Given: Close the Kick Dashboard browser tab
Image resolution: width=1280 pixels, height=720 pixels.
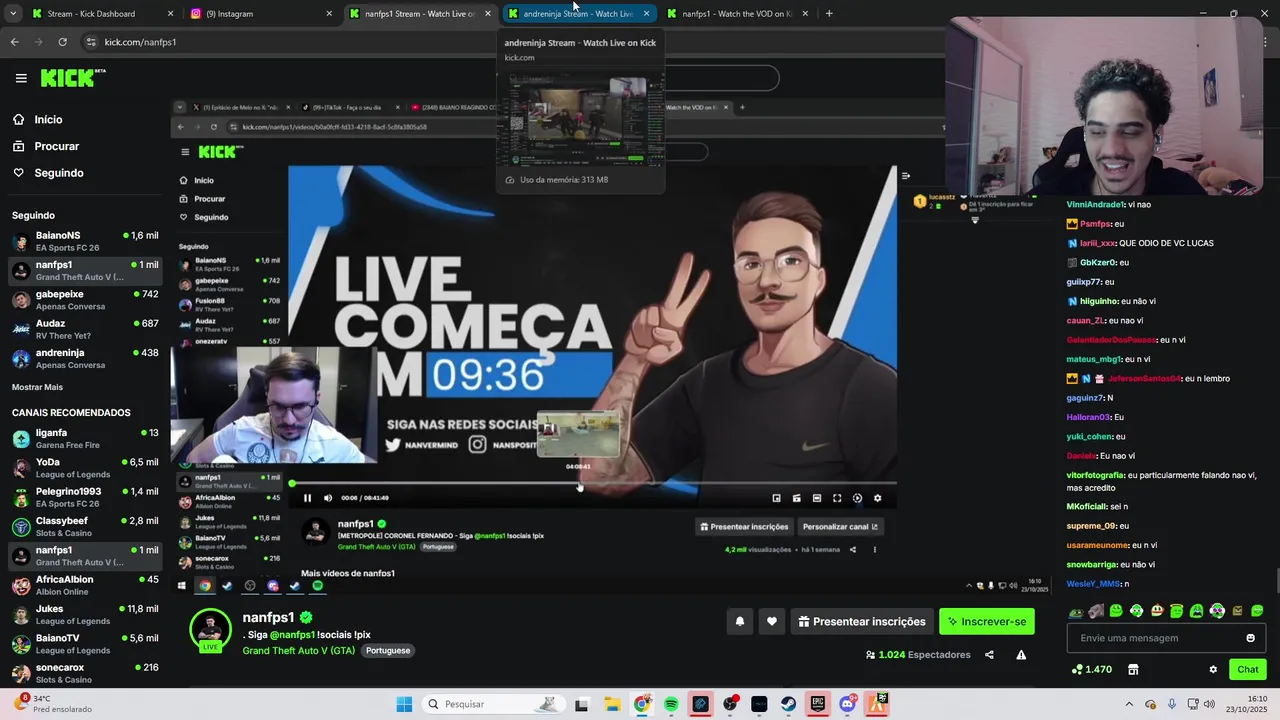Looking at the screenshot, I should point(170,14).
